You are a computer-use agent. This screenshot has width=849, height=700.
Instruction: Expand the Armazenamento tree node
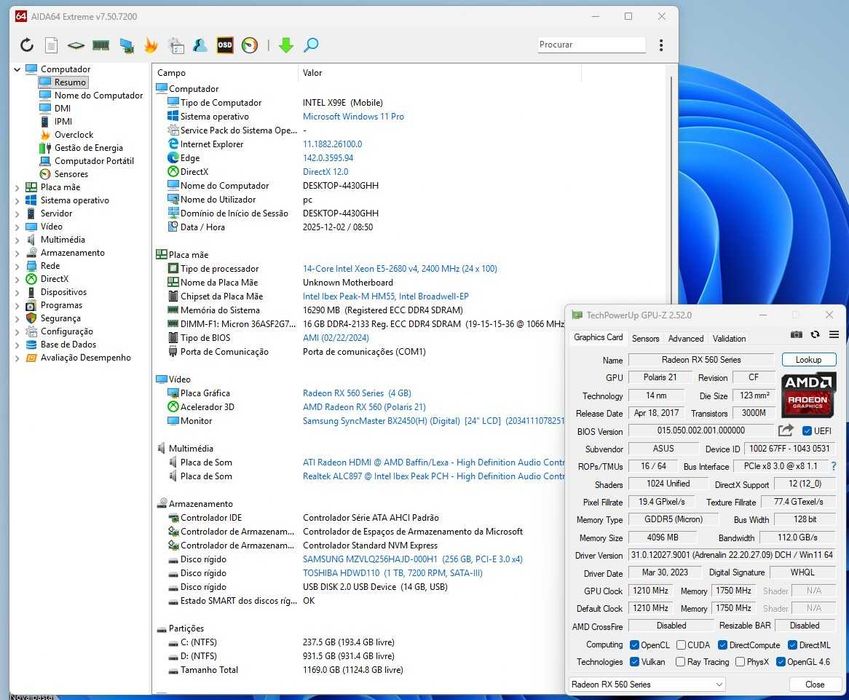click(17, 253)
